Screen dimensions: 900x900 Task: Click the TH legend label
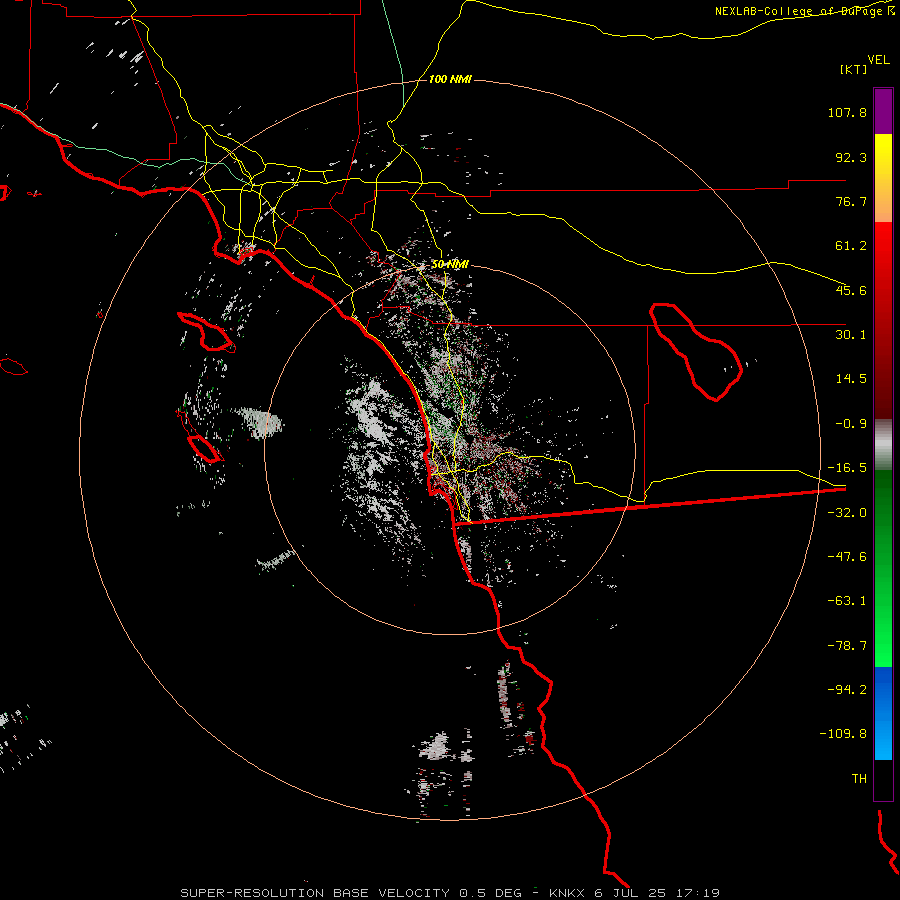pyautogui.click(x=859, y=779)
